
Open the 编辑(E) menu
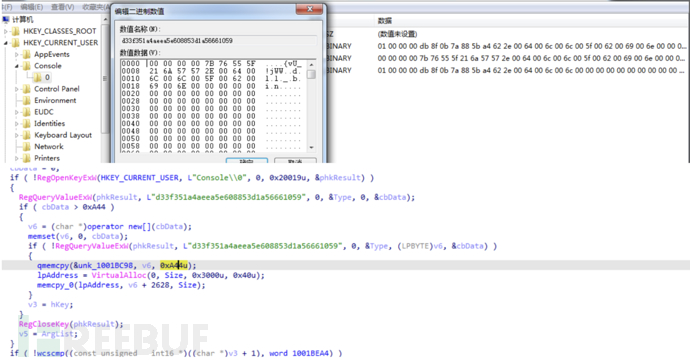[32, 7]
